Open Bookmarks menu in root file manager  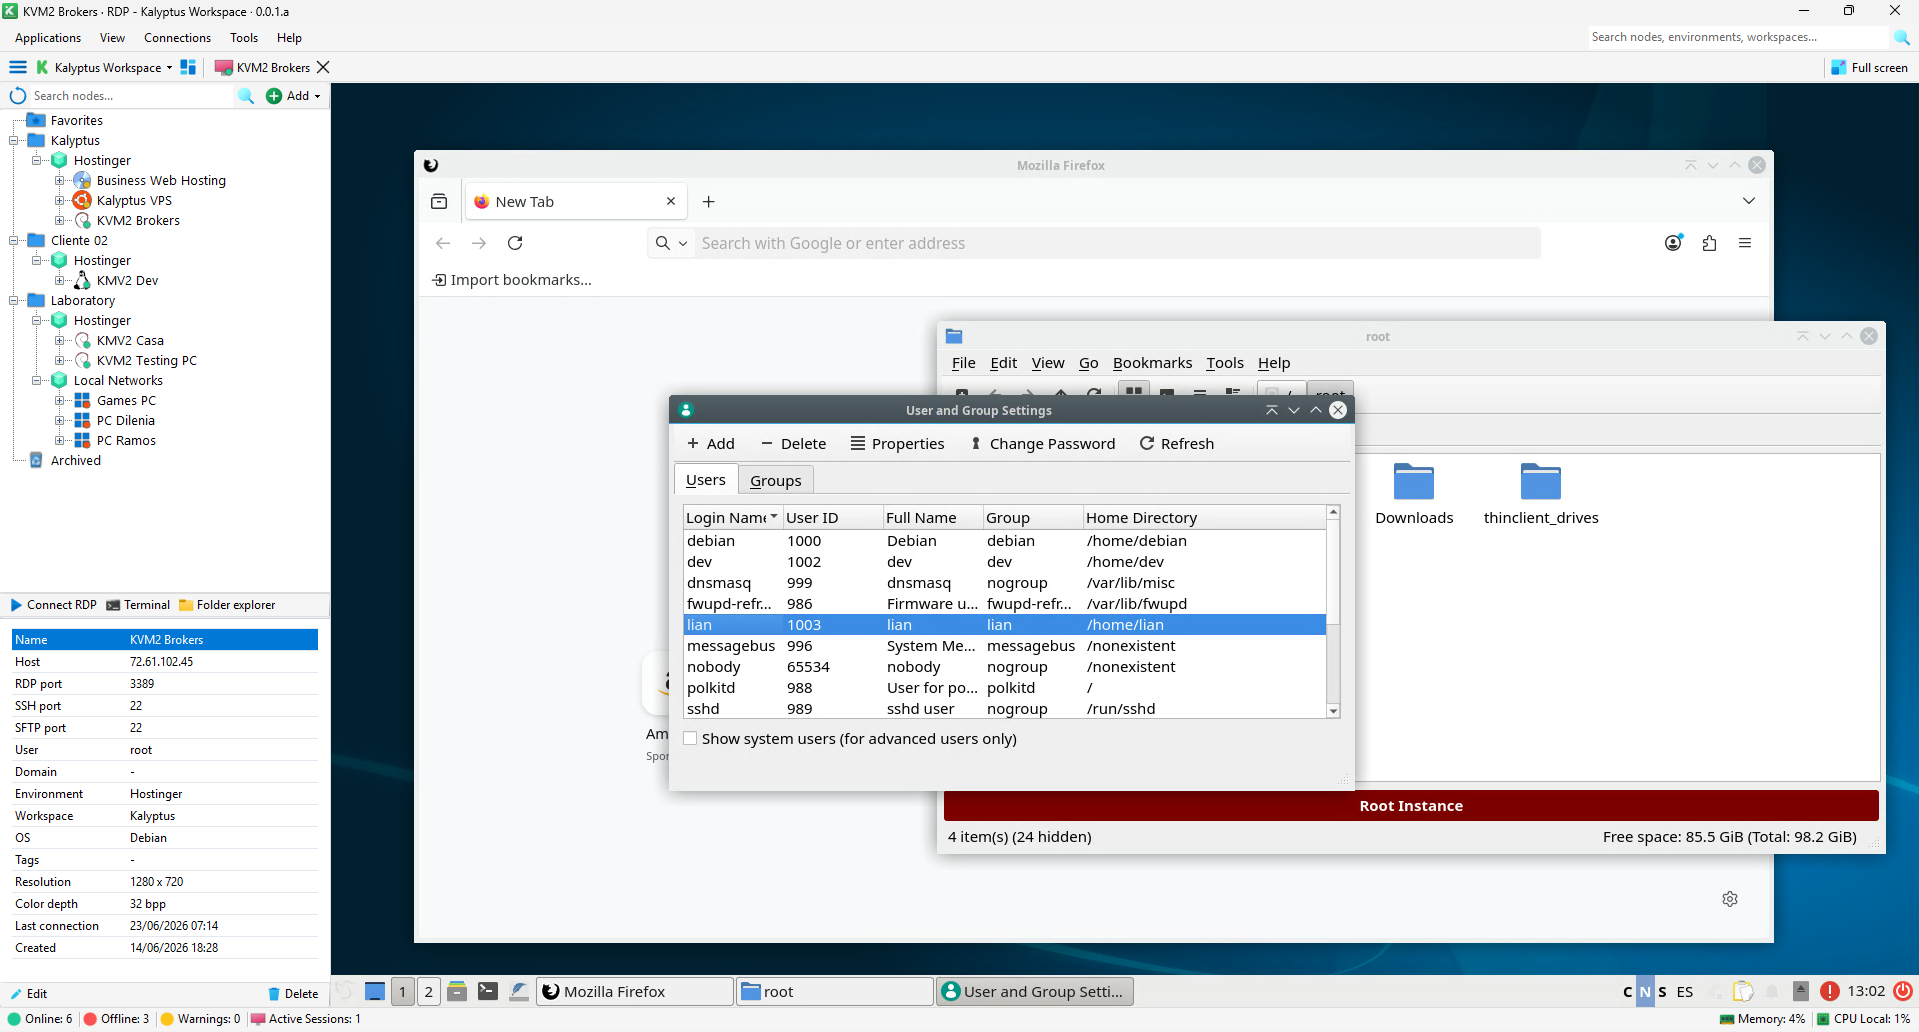click(x=1152, y=363)
